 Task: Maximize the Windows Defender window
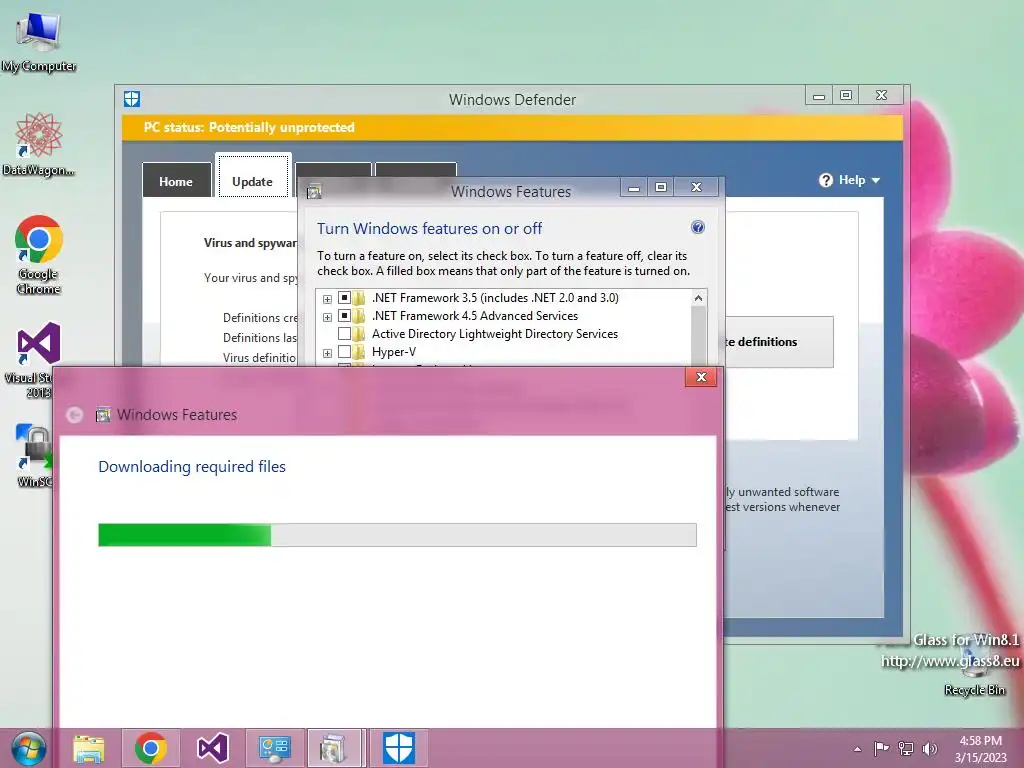click(846, 95)
